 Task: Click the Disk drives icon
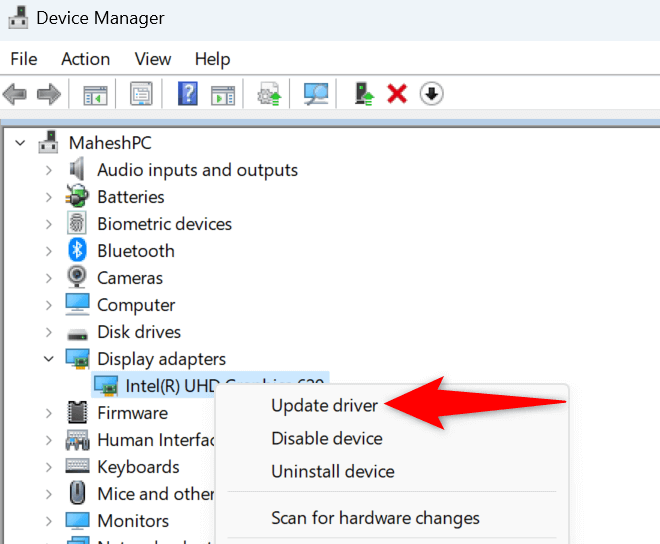click(77, 333)
